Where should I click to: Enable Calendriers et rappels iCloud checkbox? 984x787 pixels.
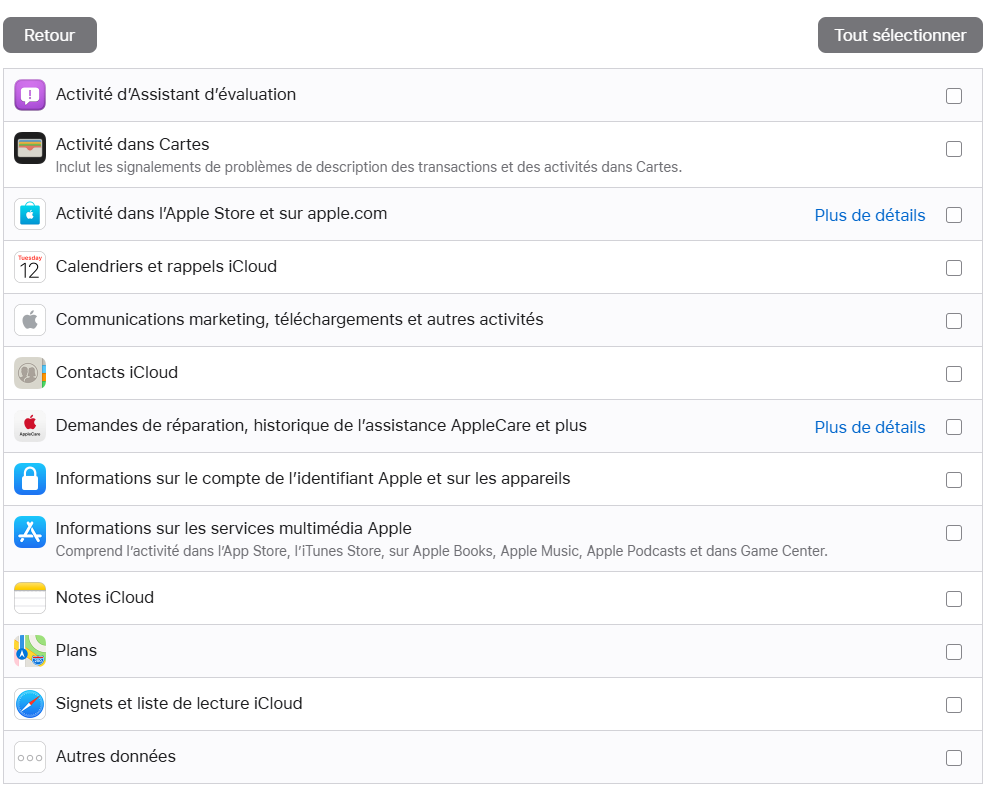(x=954, y=268)
